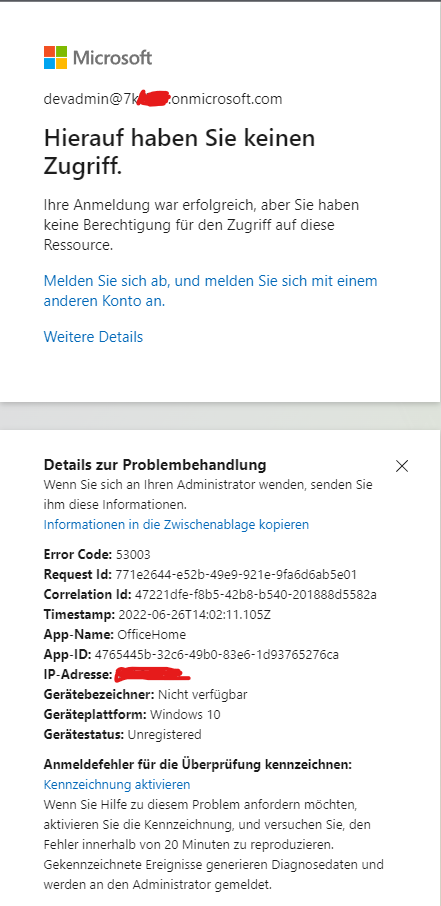Click Anmeldefehler für die Überprüfung kennzeichnen heading
The image size is (441, 906).
click(x=198, y=764)
